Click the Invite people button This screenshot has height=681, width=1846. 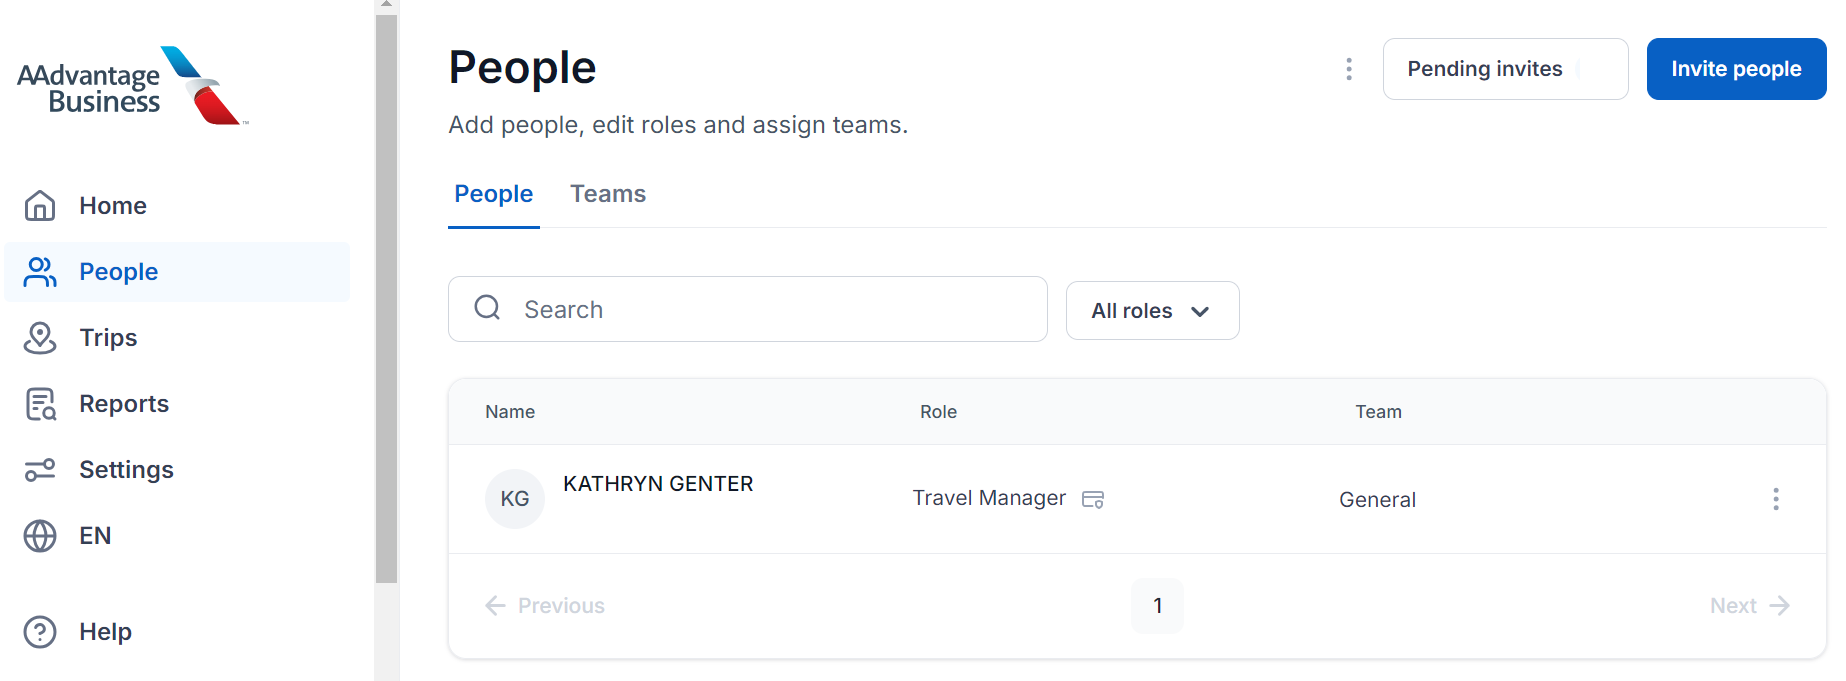pyautogui.click(x=1736, y=68)
